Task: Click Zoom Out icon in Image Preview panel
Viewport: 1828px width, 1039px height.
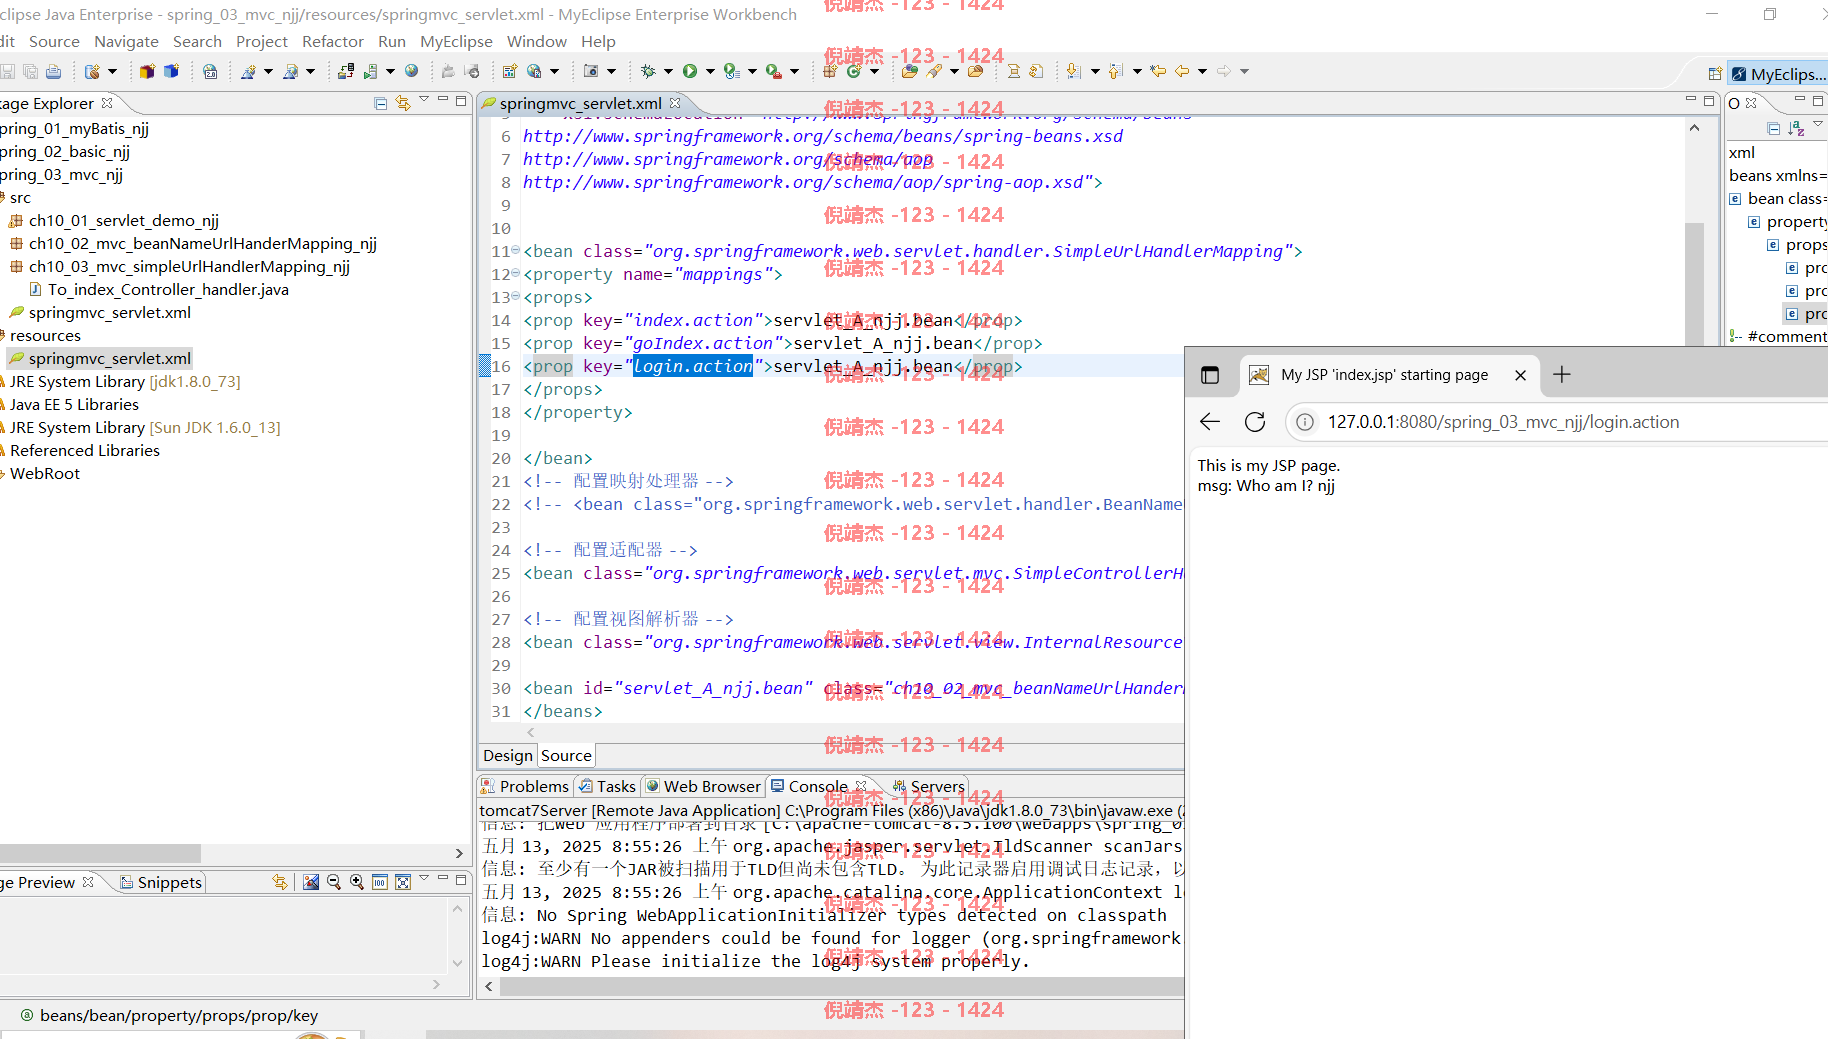Action: [x=334, y=882]
